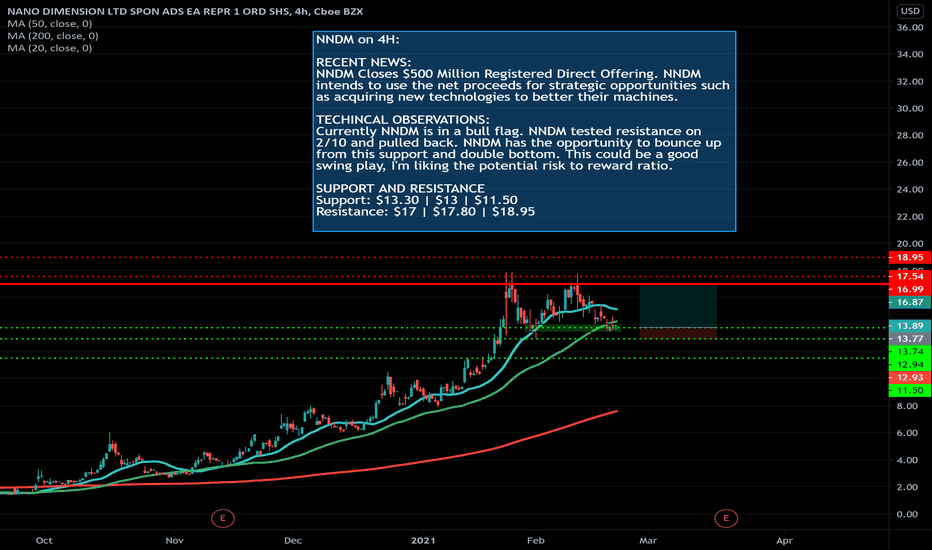Click the 'Mar' time axis label

tap(648, 540)
